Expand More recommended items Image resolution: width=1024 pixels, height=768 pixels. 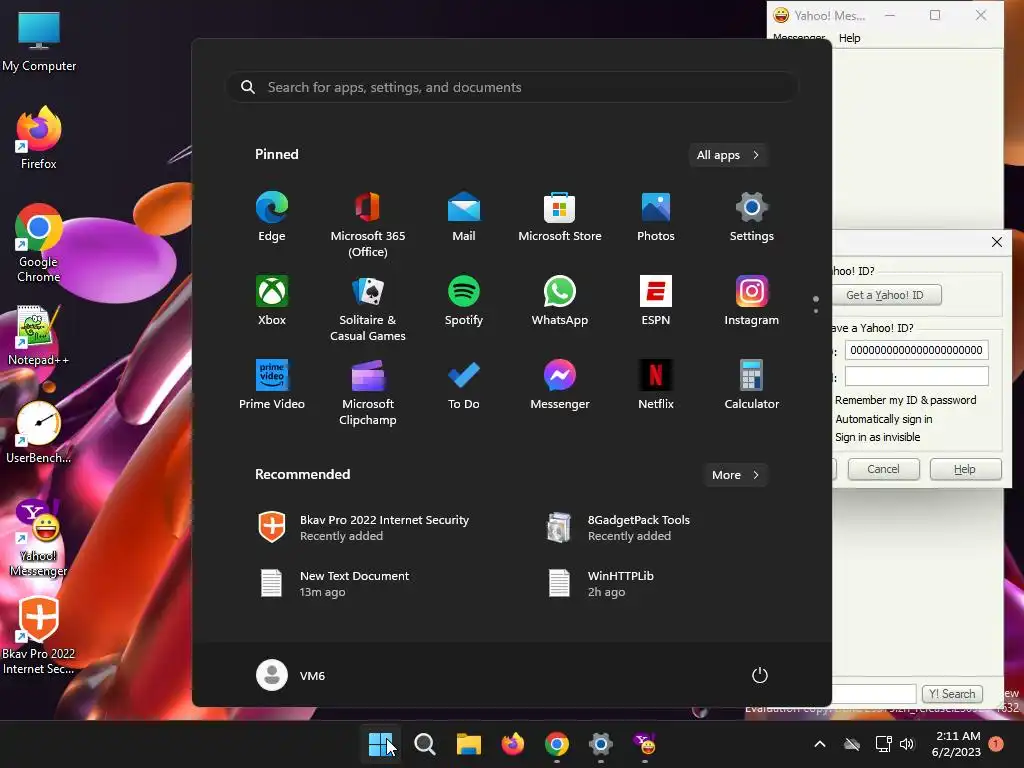tap(735, 475)
